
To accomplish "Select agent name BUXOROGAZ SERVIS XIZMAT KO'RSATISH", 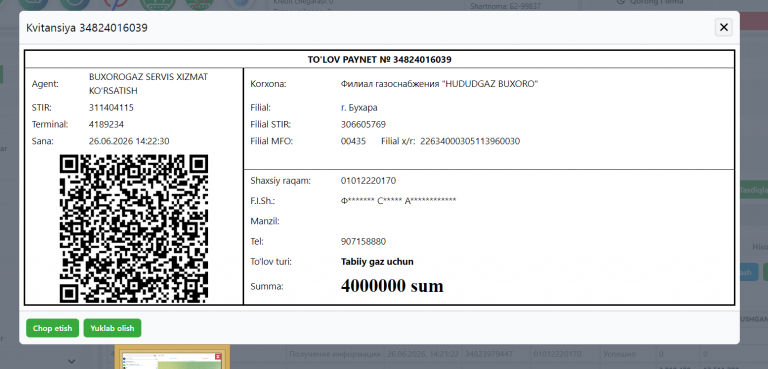I will [148, 84].
